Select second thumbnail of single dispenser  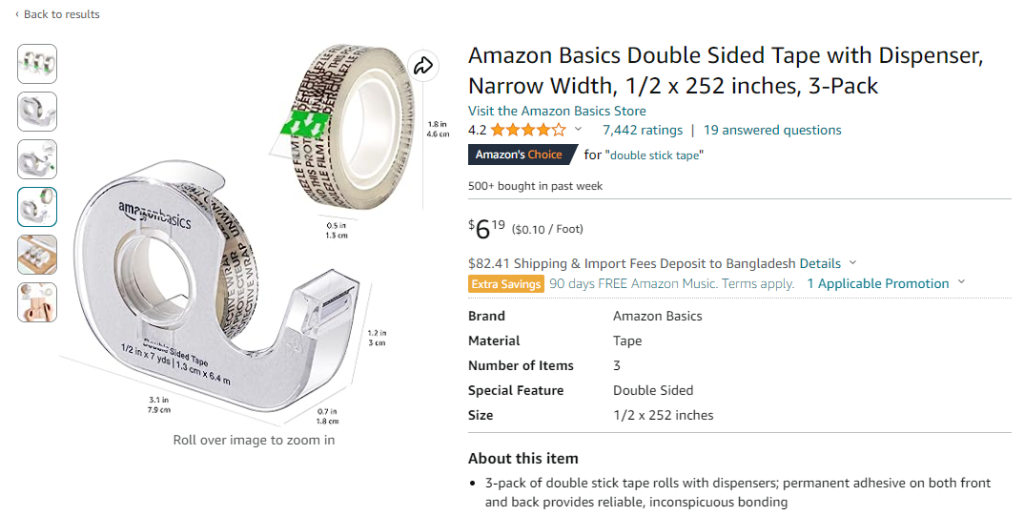pos(37,112)
